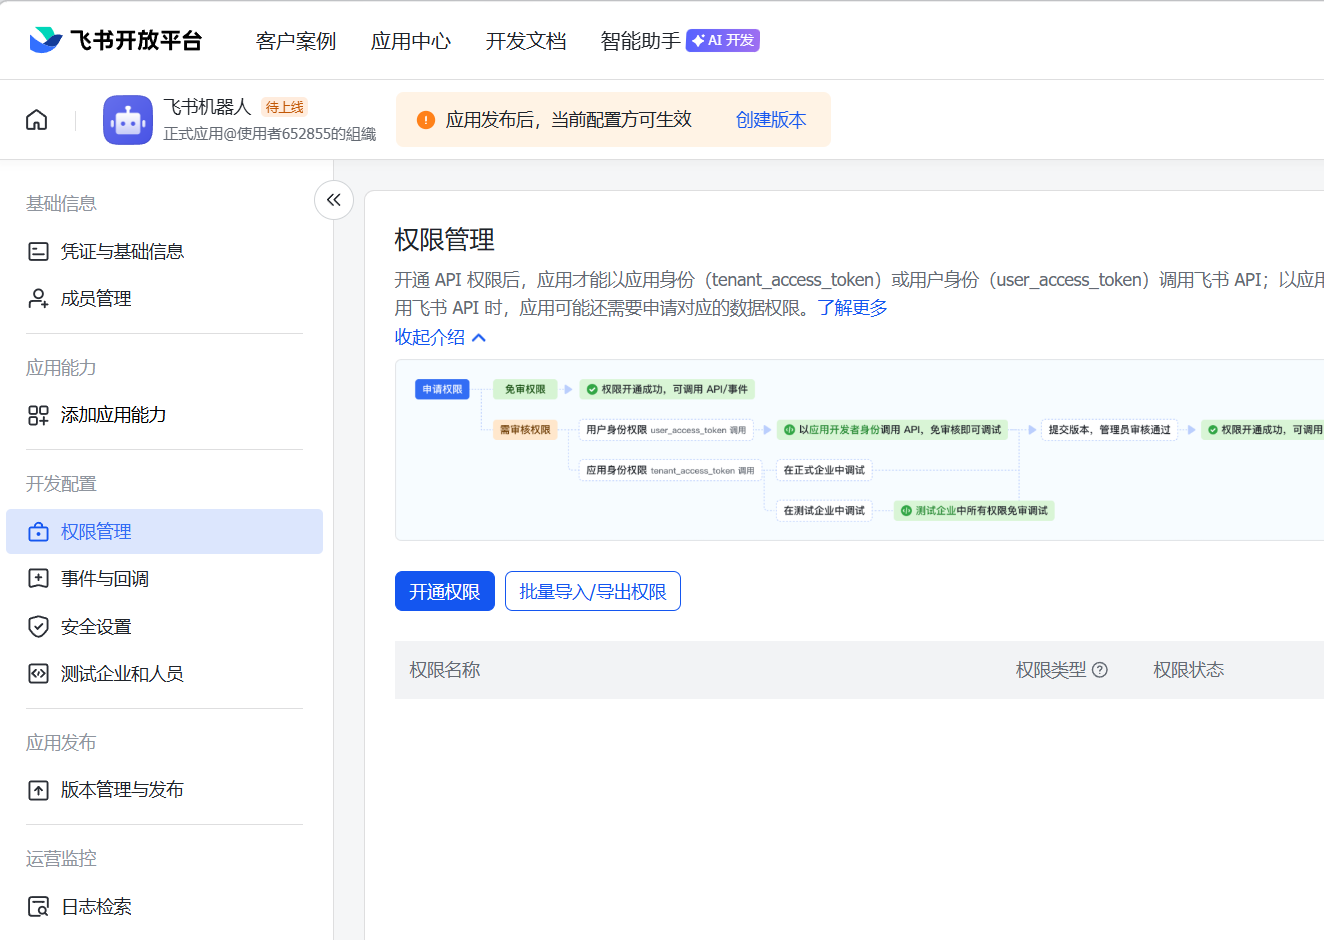Click 了解更多 link
Image resolution: width=1324 pixels, height=940 pixels.
click(852, 308)
